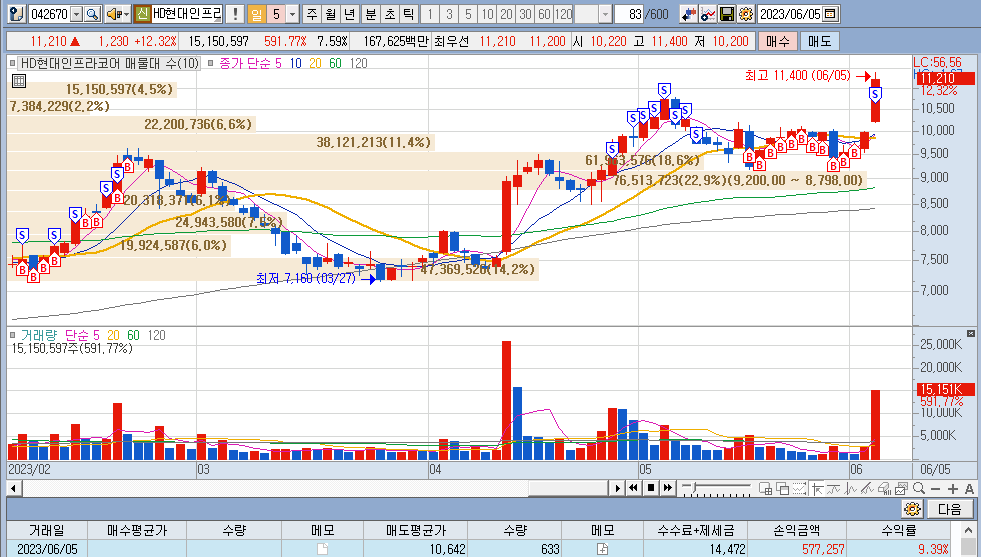Toggle the green 신 badge next to the stock name

(x=143, y=14)
